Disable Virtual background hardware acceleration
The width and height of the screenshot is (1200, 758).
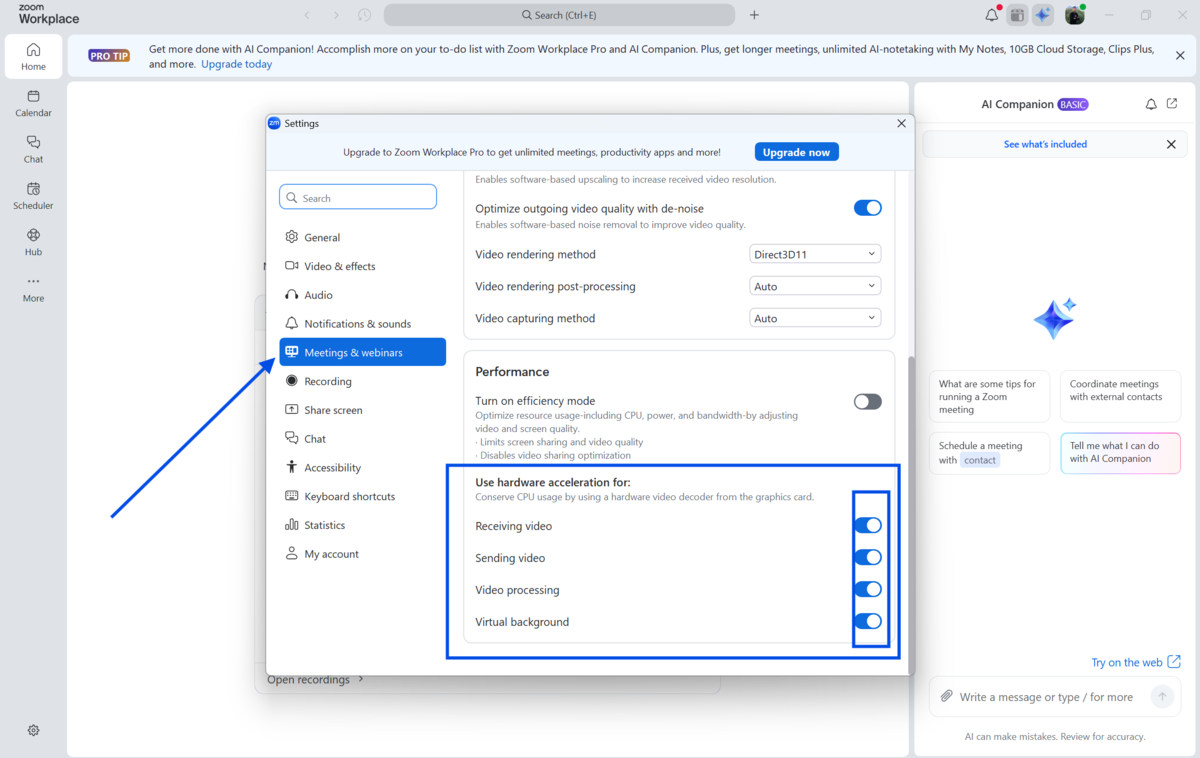(x=867, y=622)
